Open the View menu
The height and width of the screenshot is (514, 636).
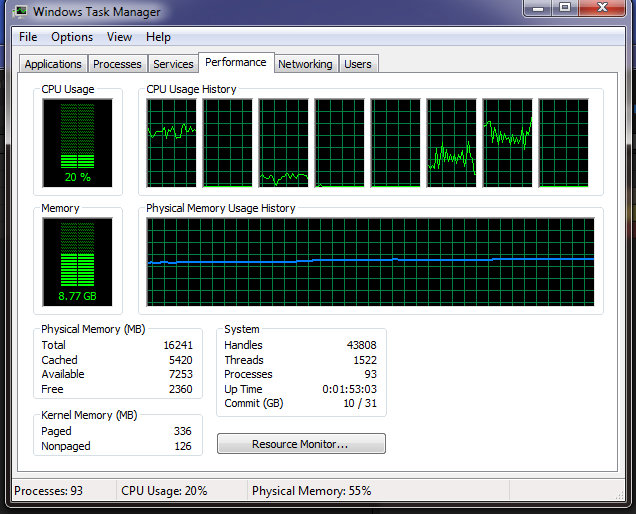119,37
